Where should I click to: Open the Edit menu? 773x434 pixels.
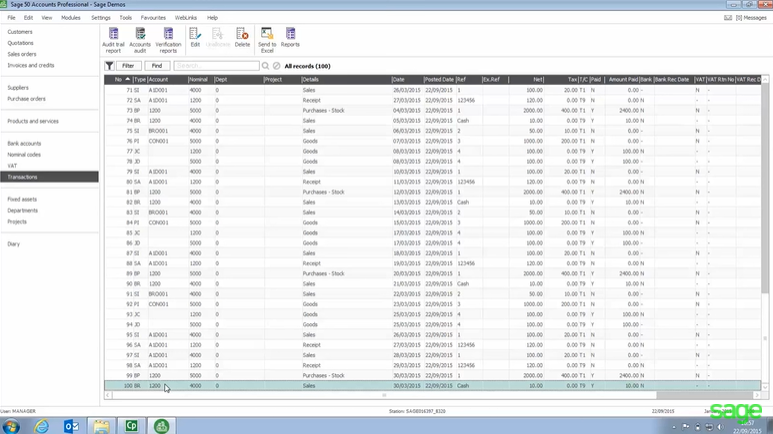point(28,18)
